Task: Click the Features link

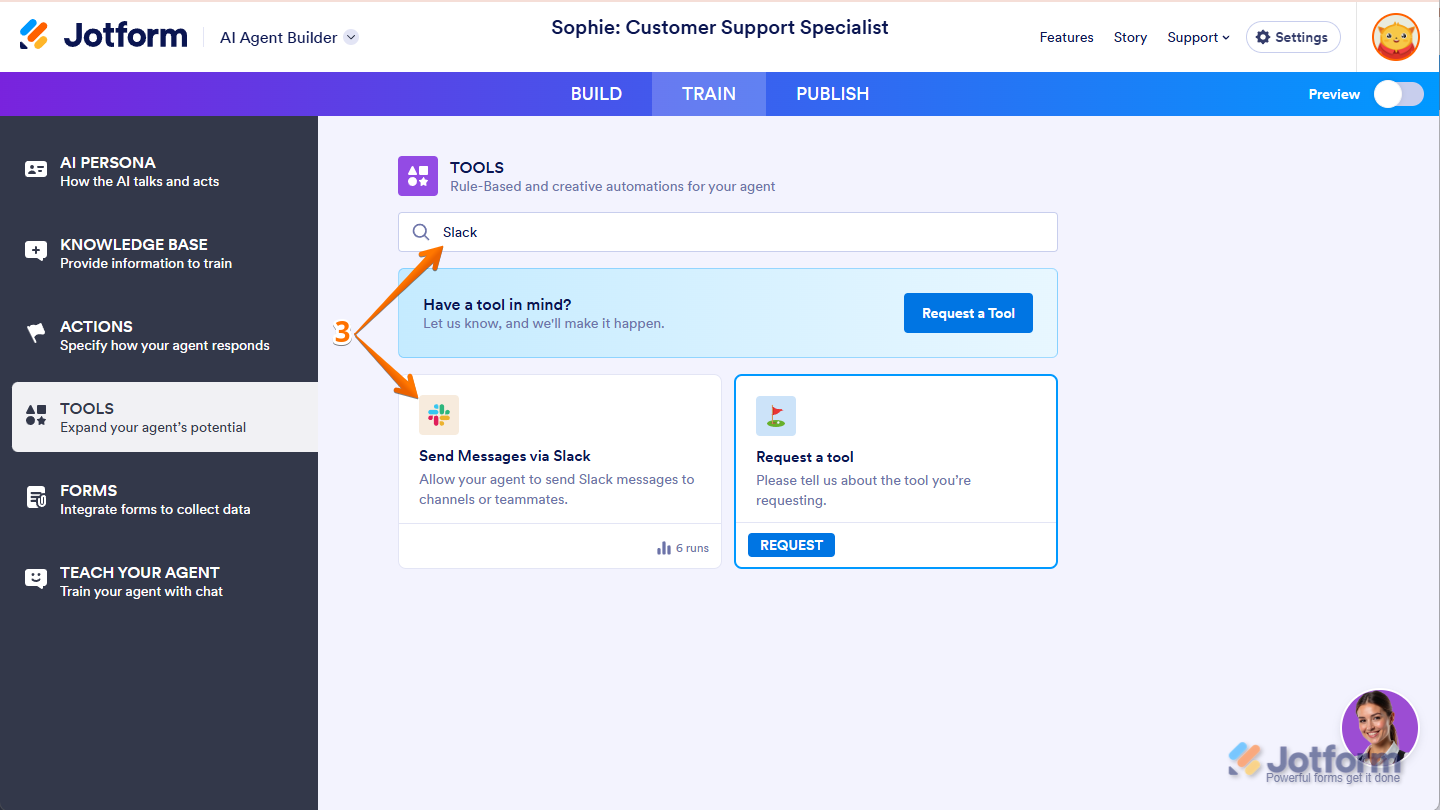Action: point(1066,37)
